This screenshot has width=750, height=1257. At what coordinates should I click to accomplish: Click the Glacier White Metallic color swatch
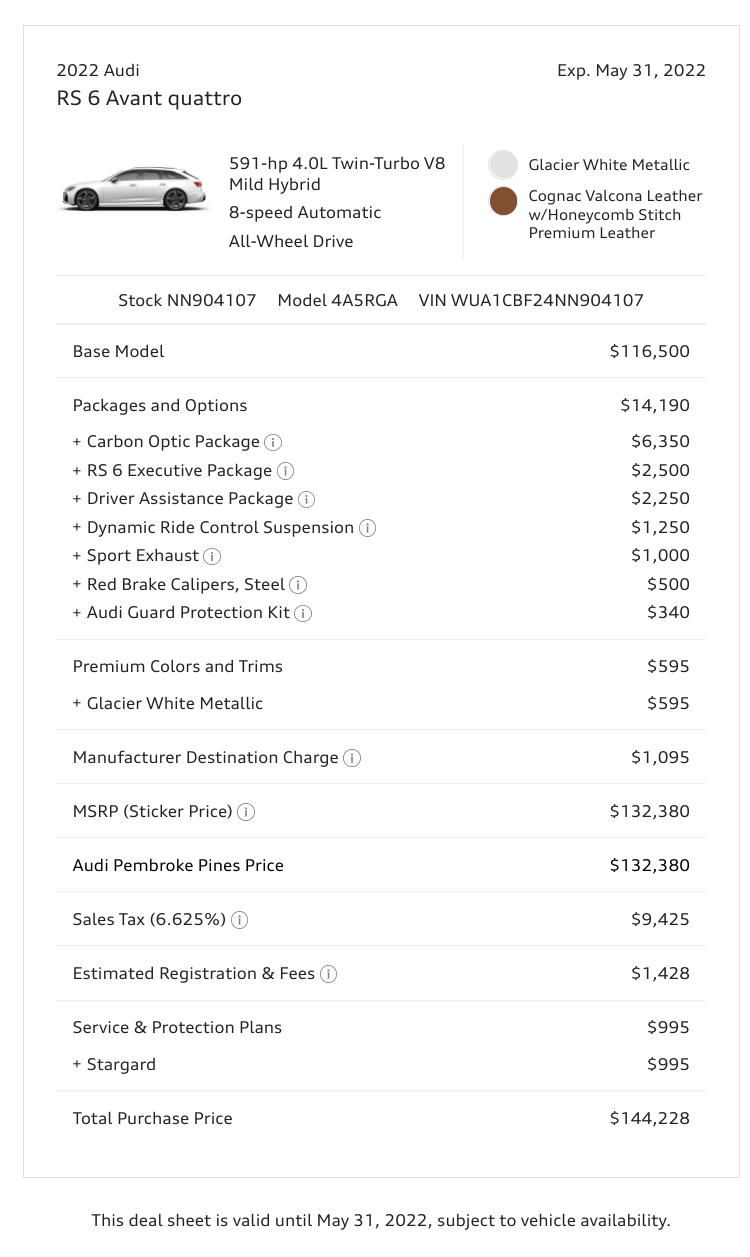coord(503,165)
